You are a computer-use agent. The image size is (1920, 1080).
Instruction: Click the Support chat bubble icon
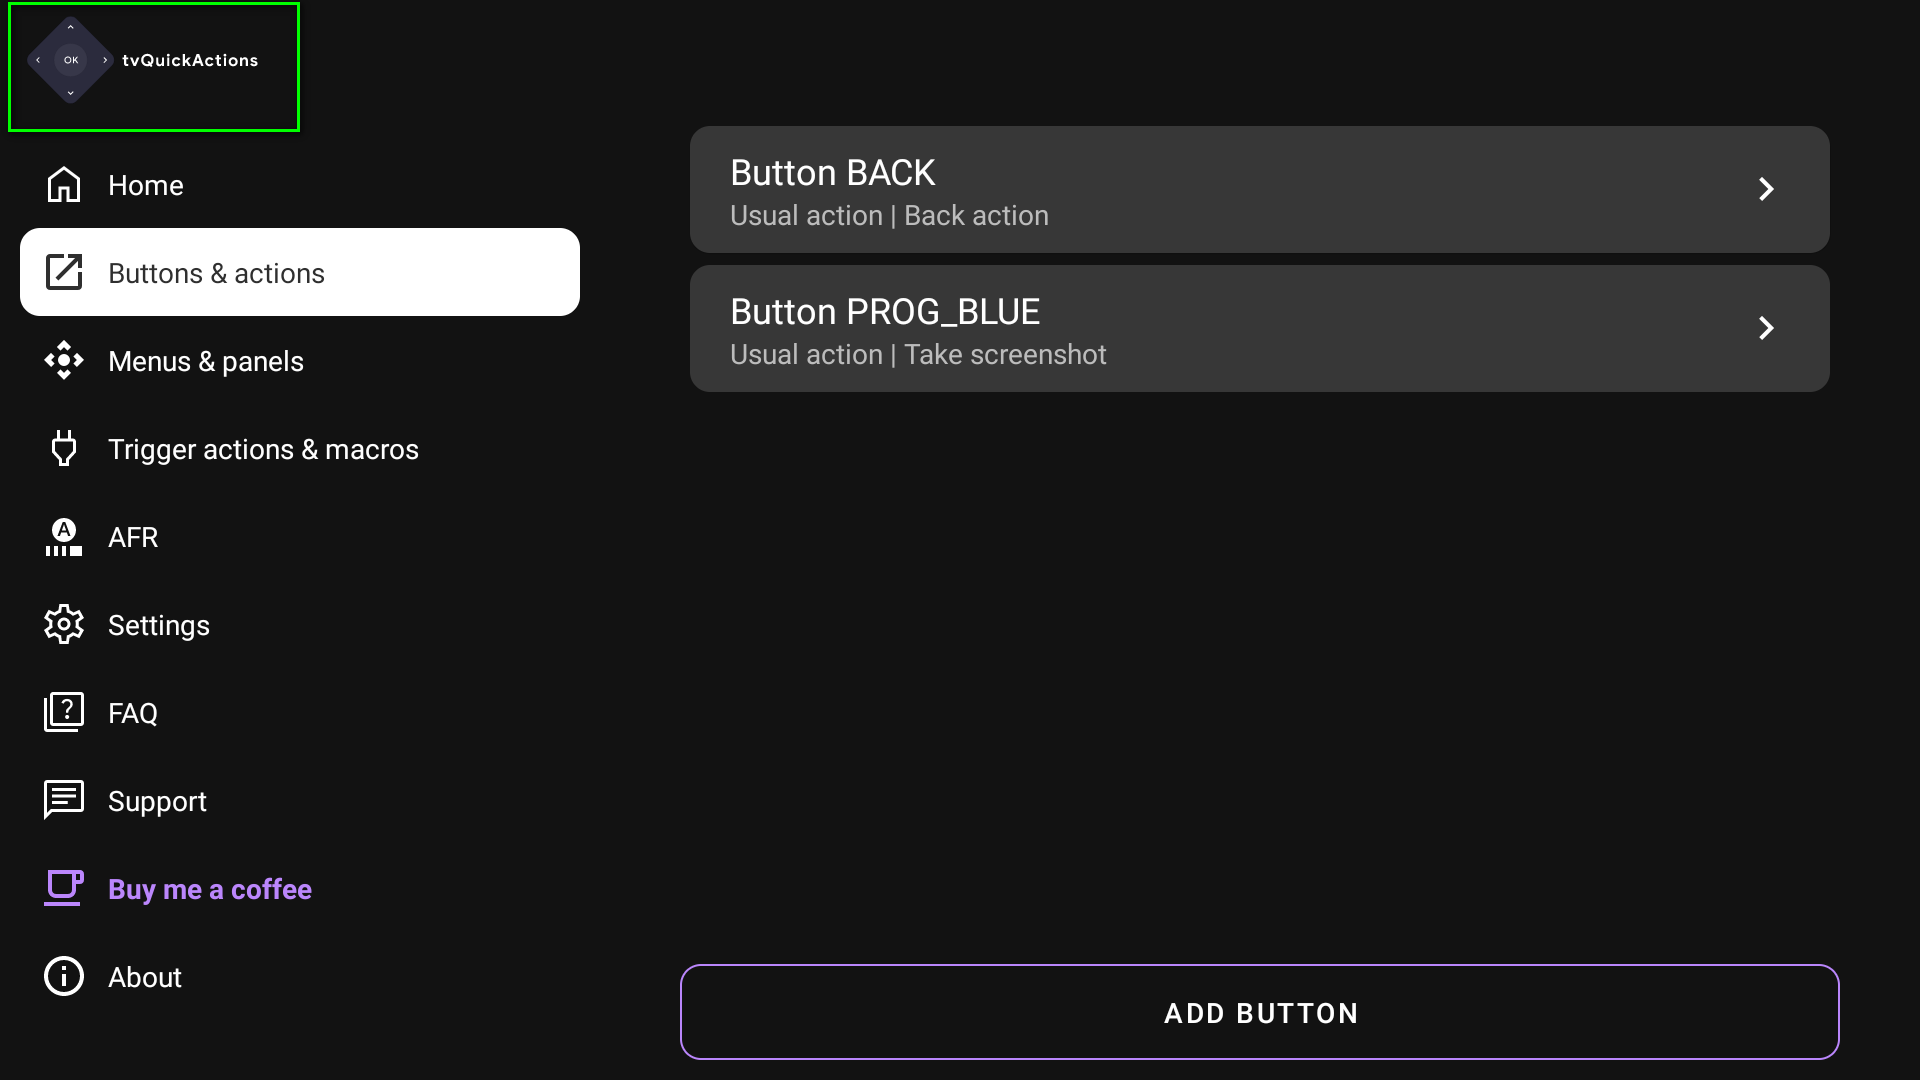64,800
